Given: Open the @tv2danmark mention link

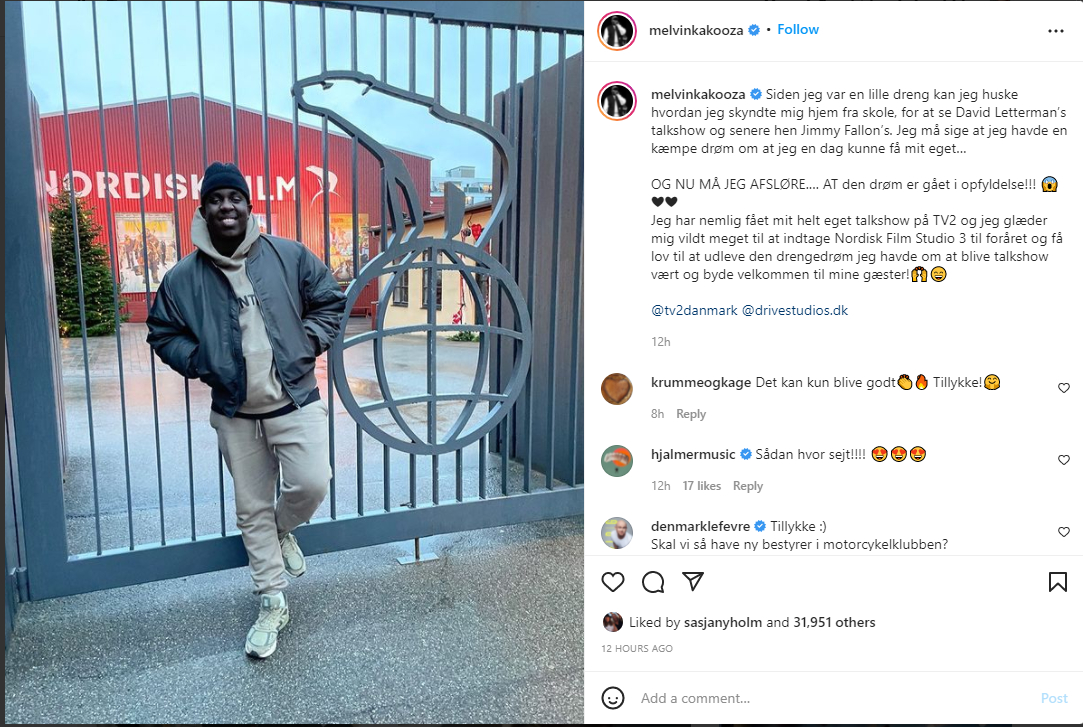Looking at the screenshot, I should (694, 311).
